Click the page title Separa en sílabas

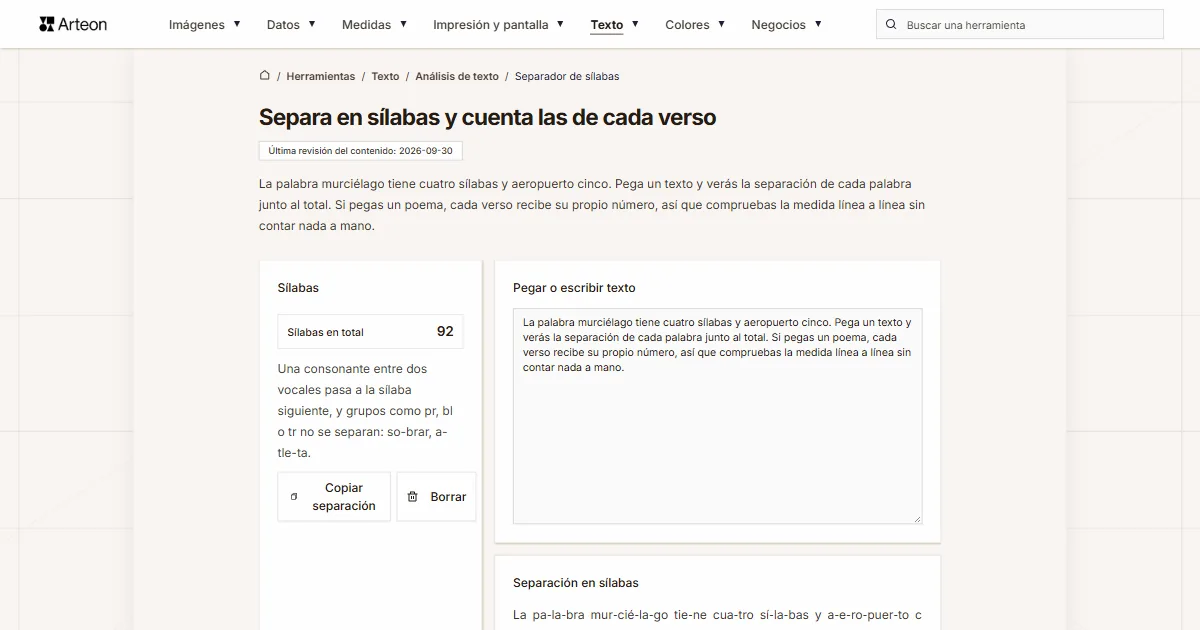coord(488,117)
